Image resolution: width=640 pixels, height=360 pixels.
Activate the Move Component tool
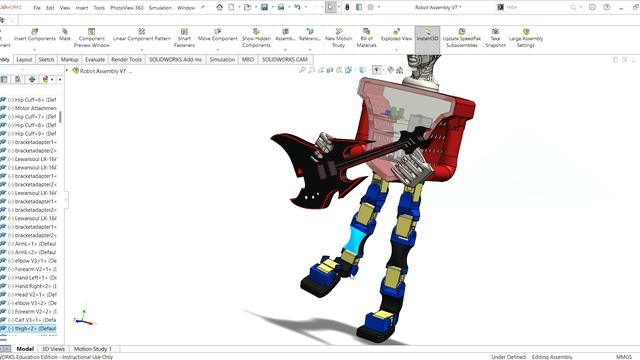click(218, 35)
